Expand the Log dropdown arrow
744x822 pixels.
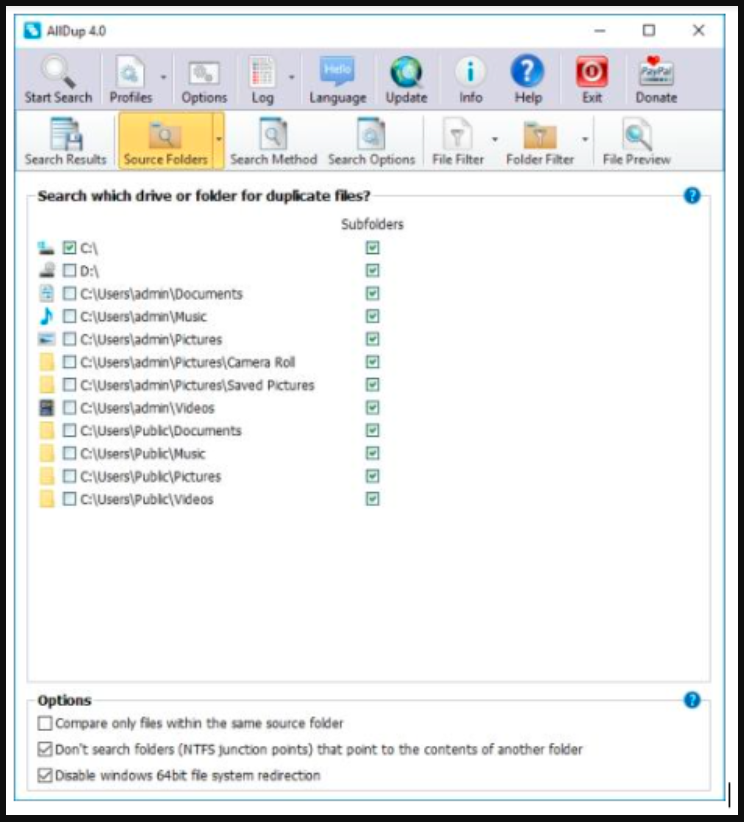tap(292, 77)
